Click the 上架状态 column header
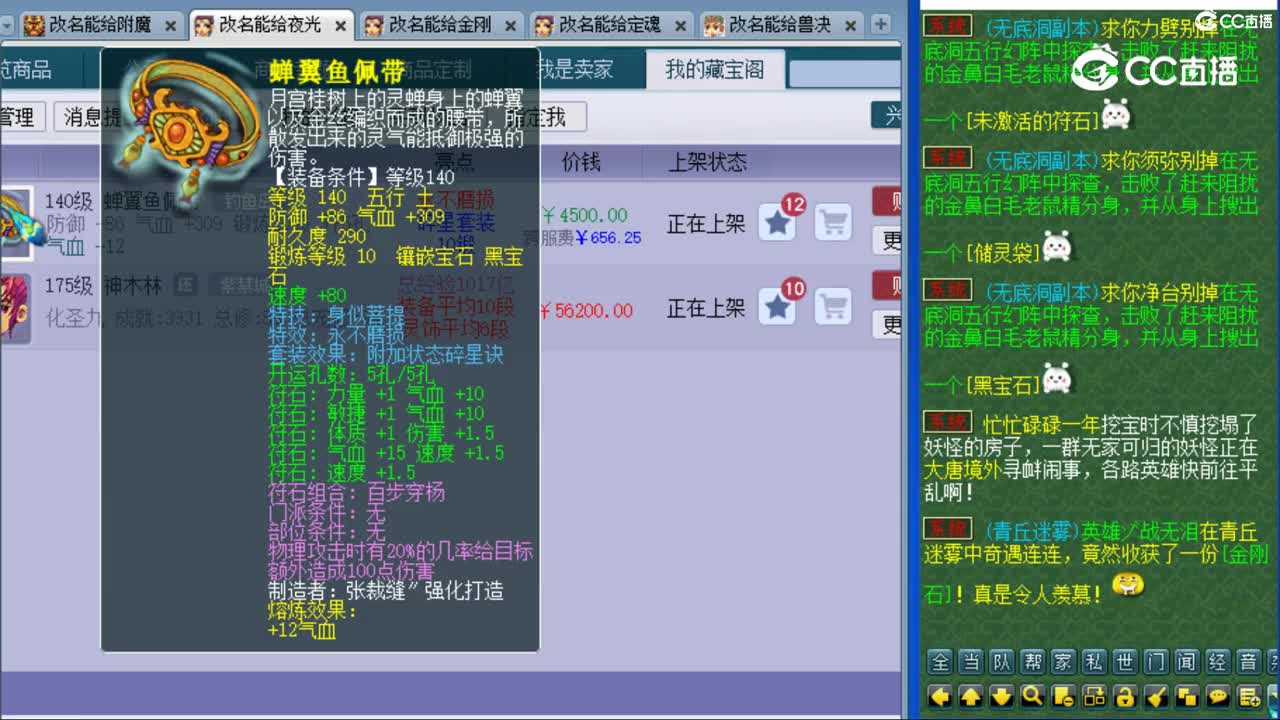The height and width of the screenshot is (720, 1280). [x=708, y=161]
